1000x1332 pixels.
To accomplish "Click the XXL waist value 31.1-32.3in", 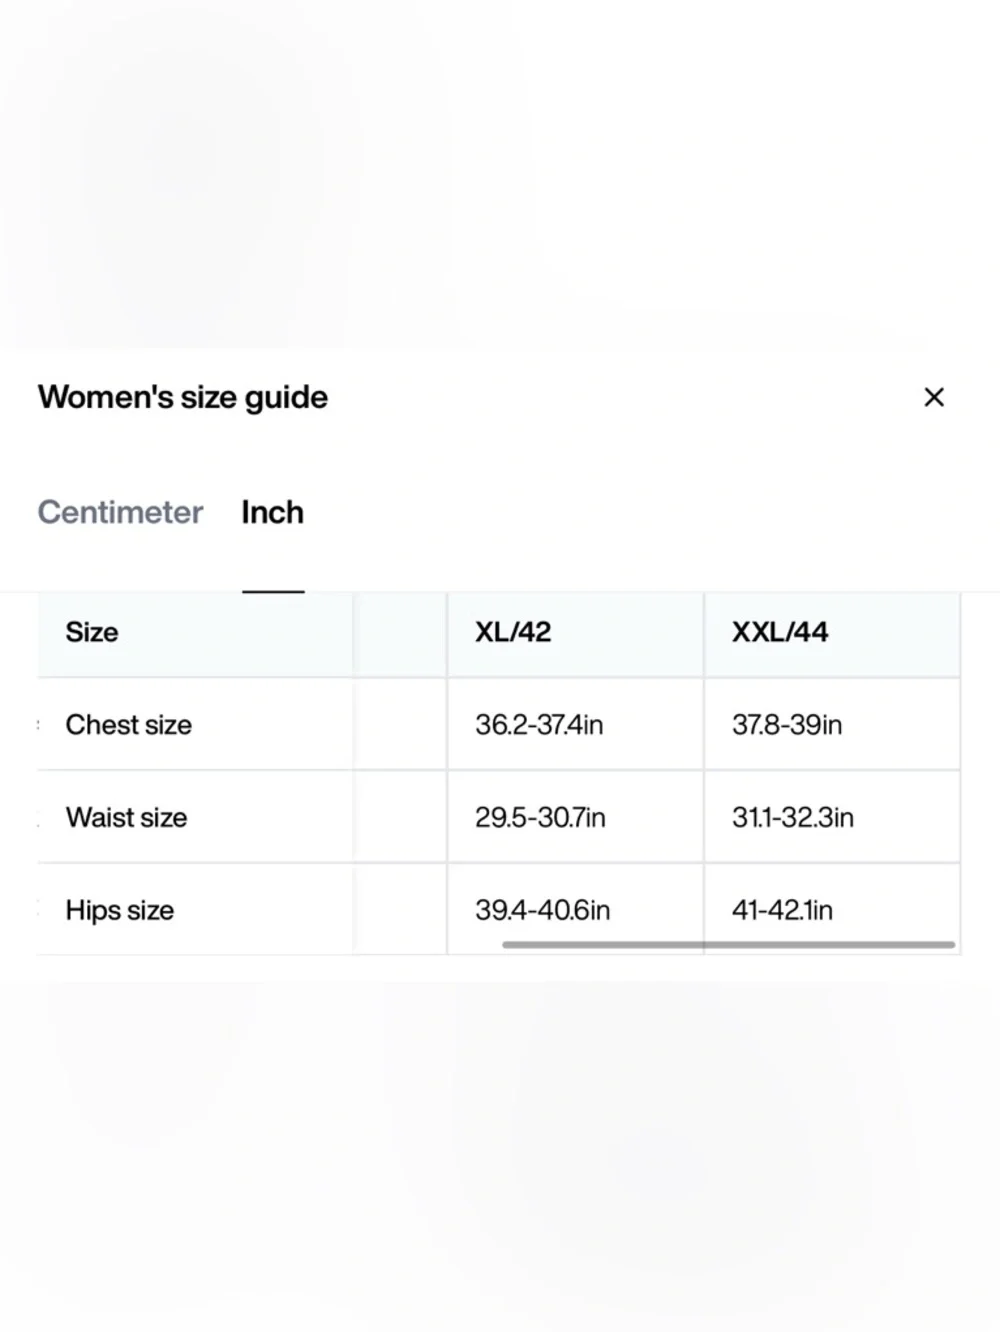I will (793, 818).
